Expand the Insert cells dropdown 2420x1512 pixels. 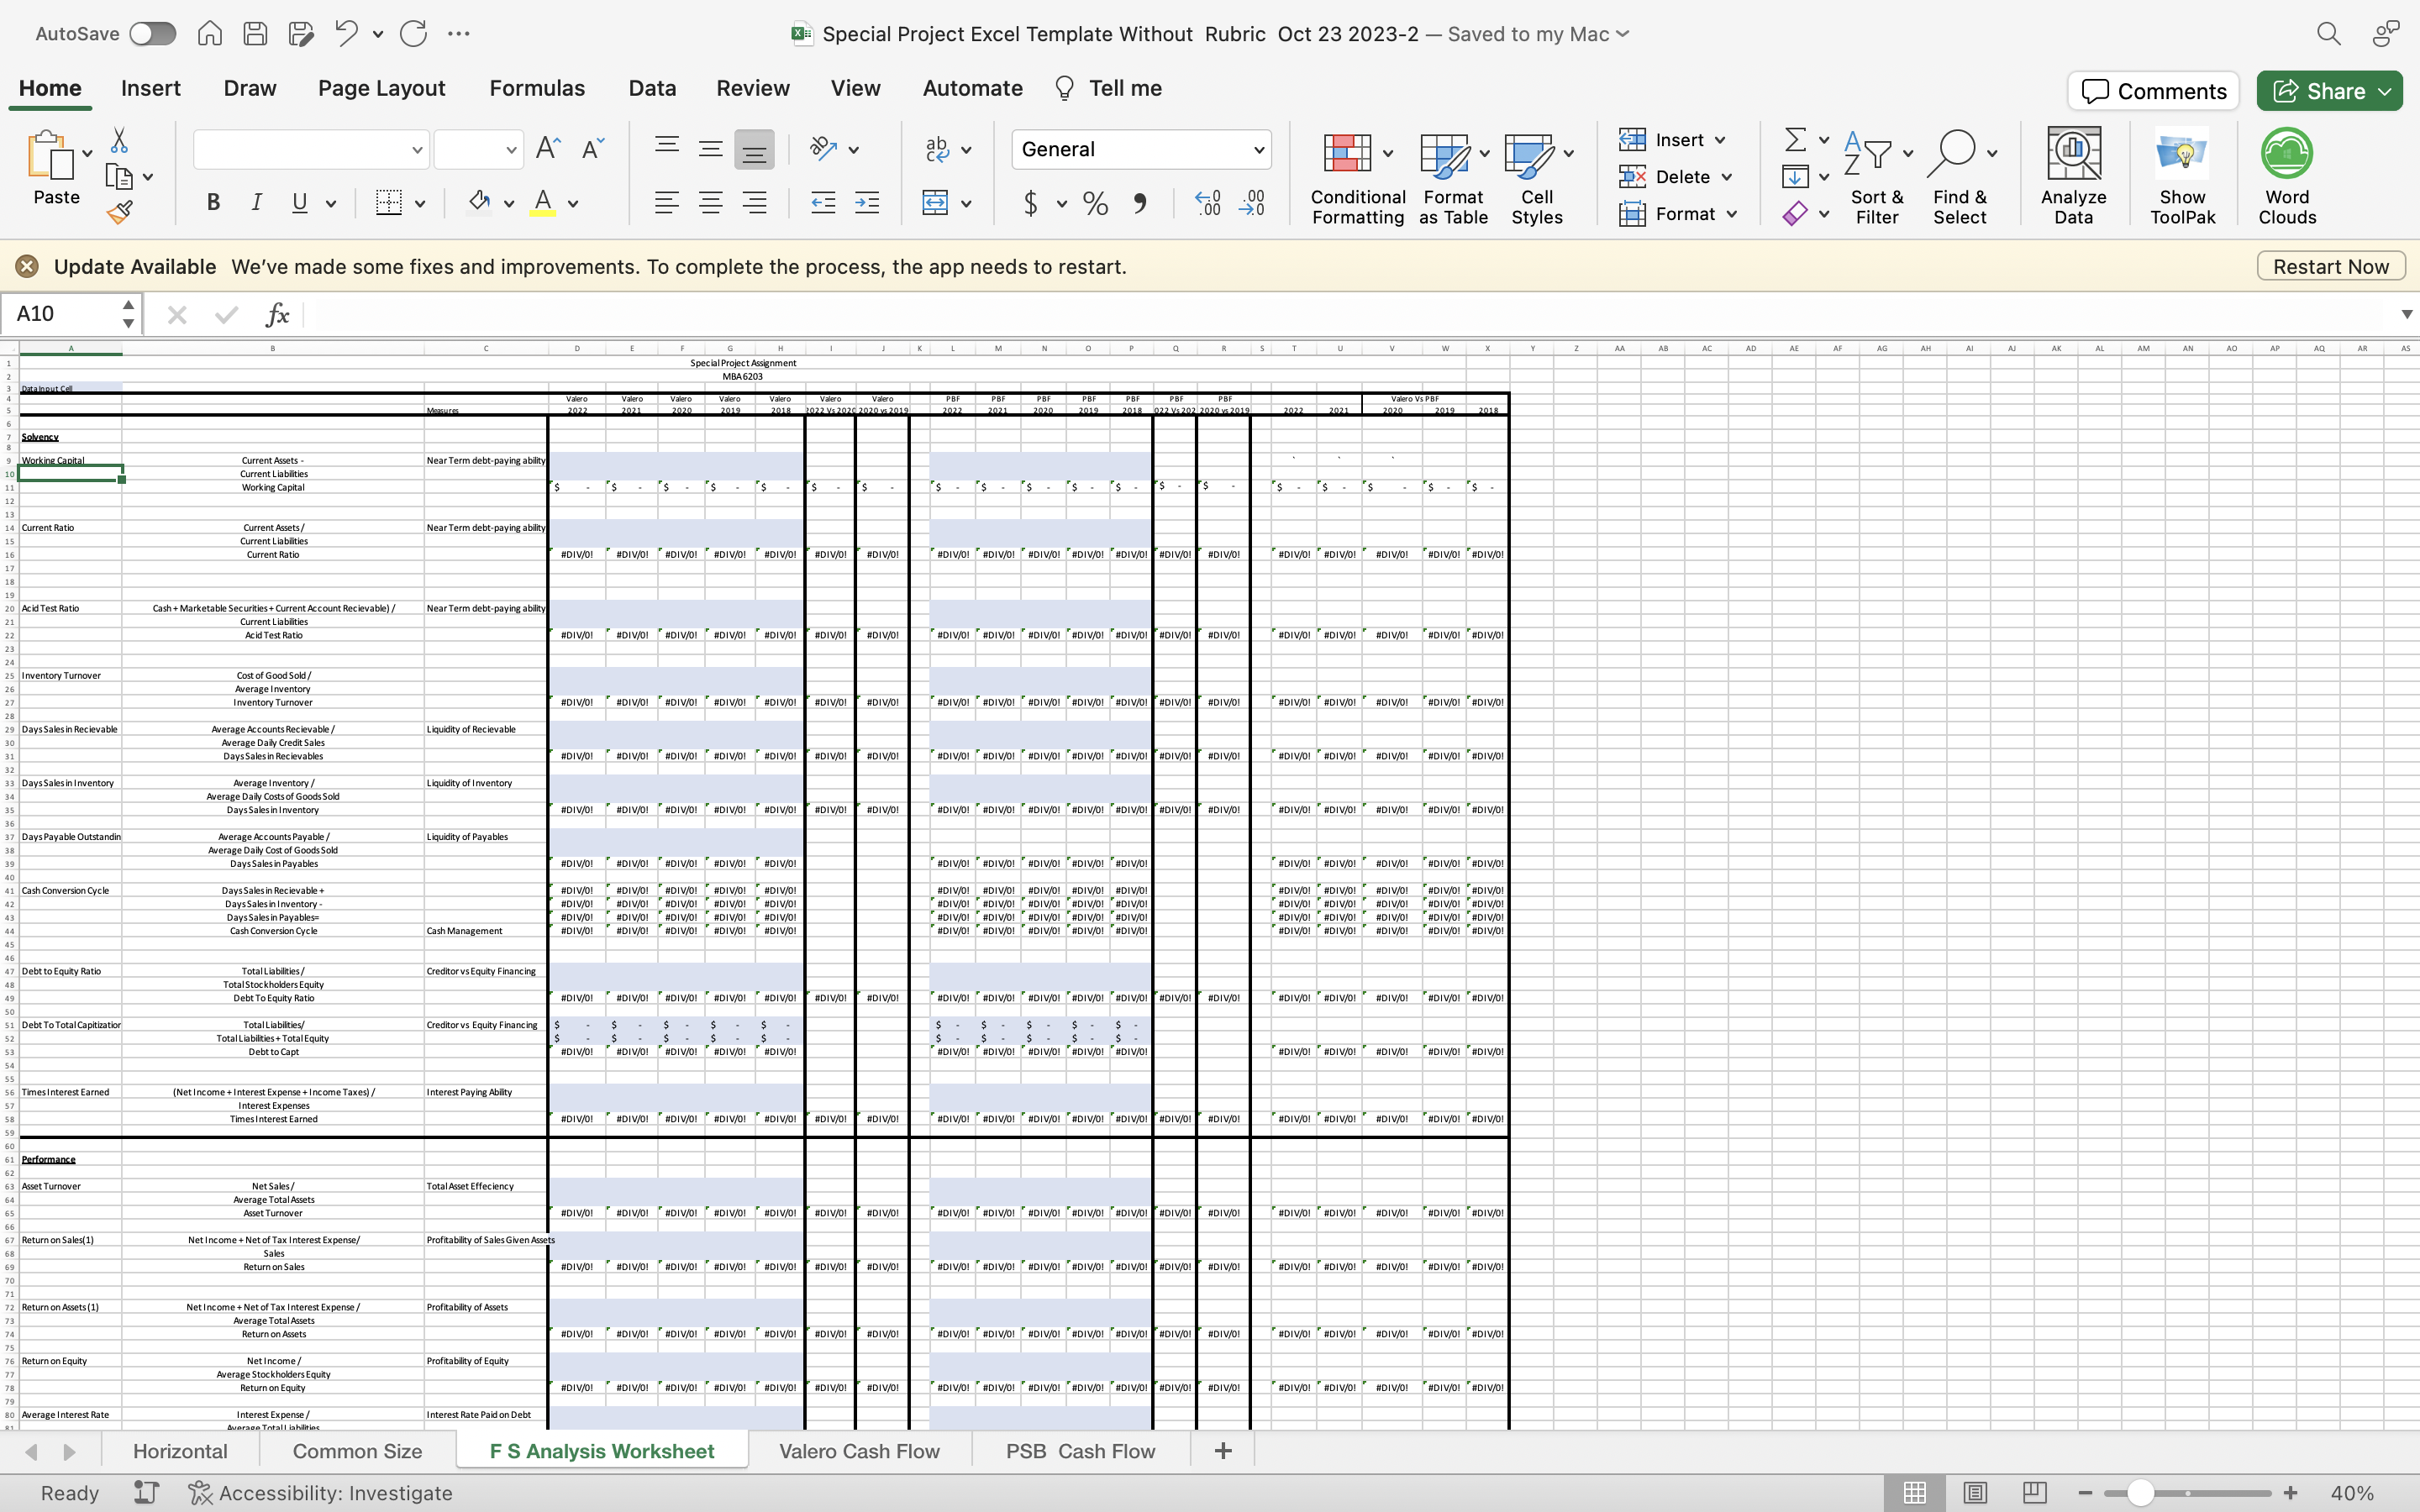pos(1720,140)
